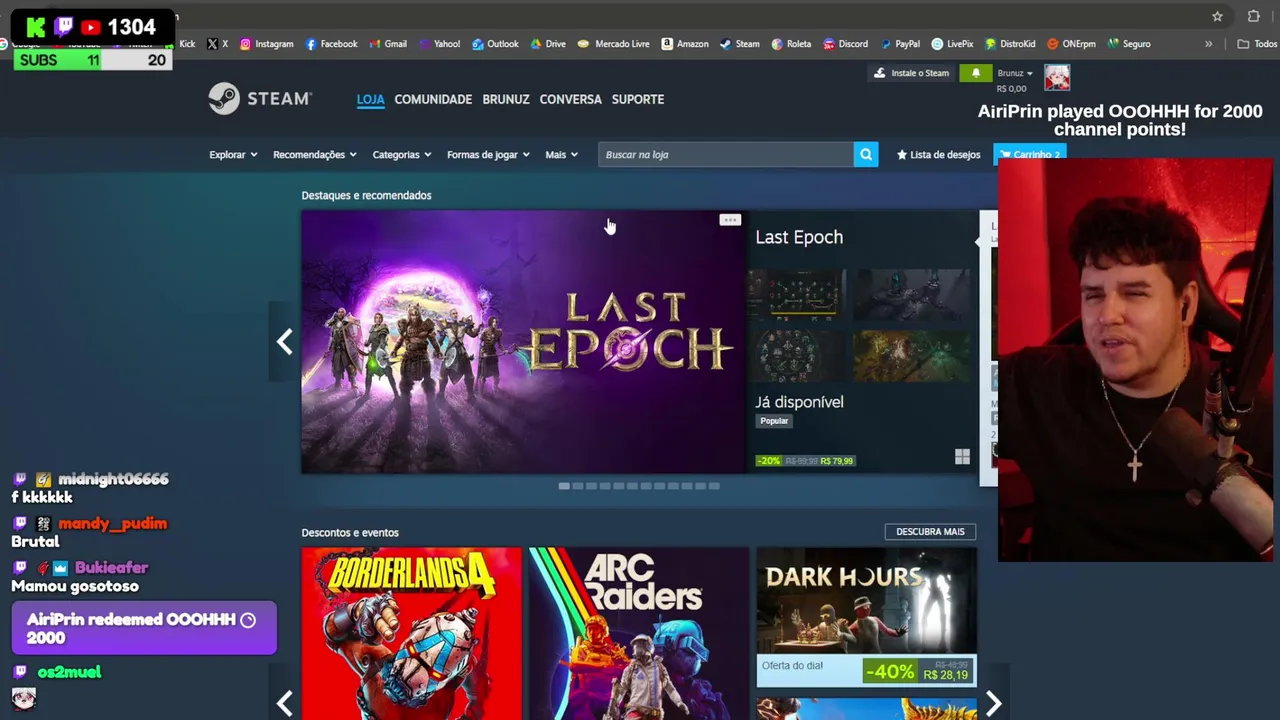Expand the Recomendações dropdown
1280x720 pixels.
click(x=315, y=155)
